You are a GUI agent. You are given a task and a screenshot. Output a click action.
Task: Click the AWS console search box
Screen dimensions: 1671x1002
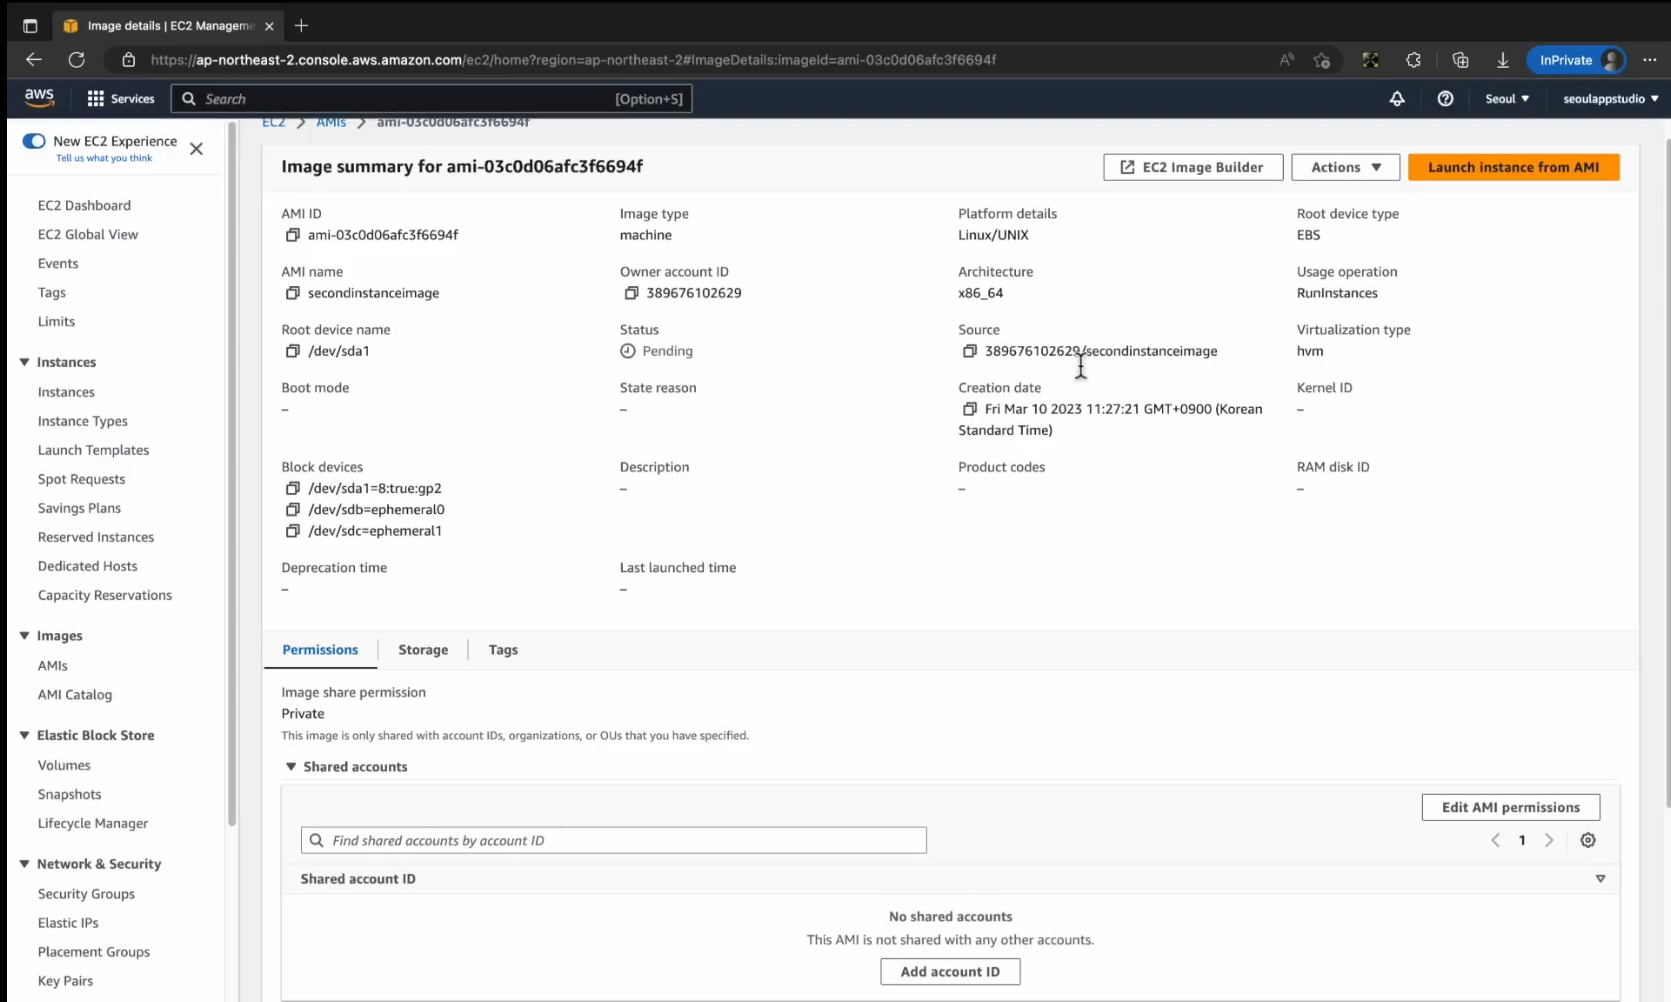coord(432,99)
